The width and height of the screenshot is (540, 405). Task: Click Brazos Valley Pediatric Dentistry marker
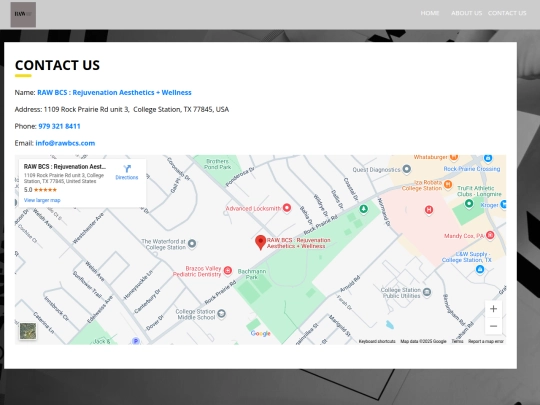pyautogui.click(x=227, y=271)
